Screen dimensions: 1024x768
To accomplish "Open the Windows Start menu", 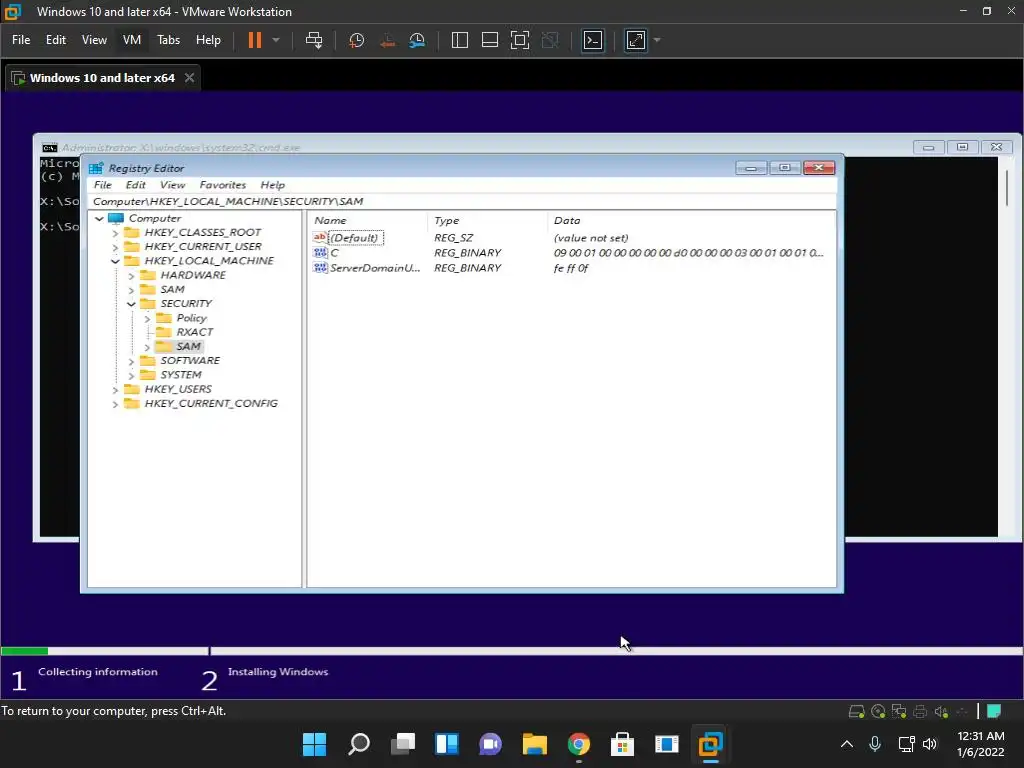I will (314, 744).
